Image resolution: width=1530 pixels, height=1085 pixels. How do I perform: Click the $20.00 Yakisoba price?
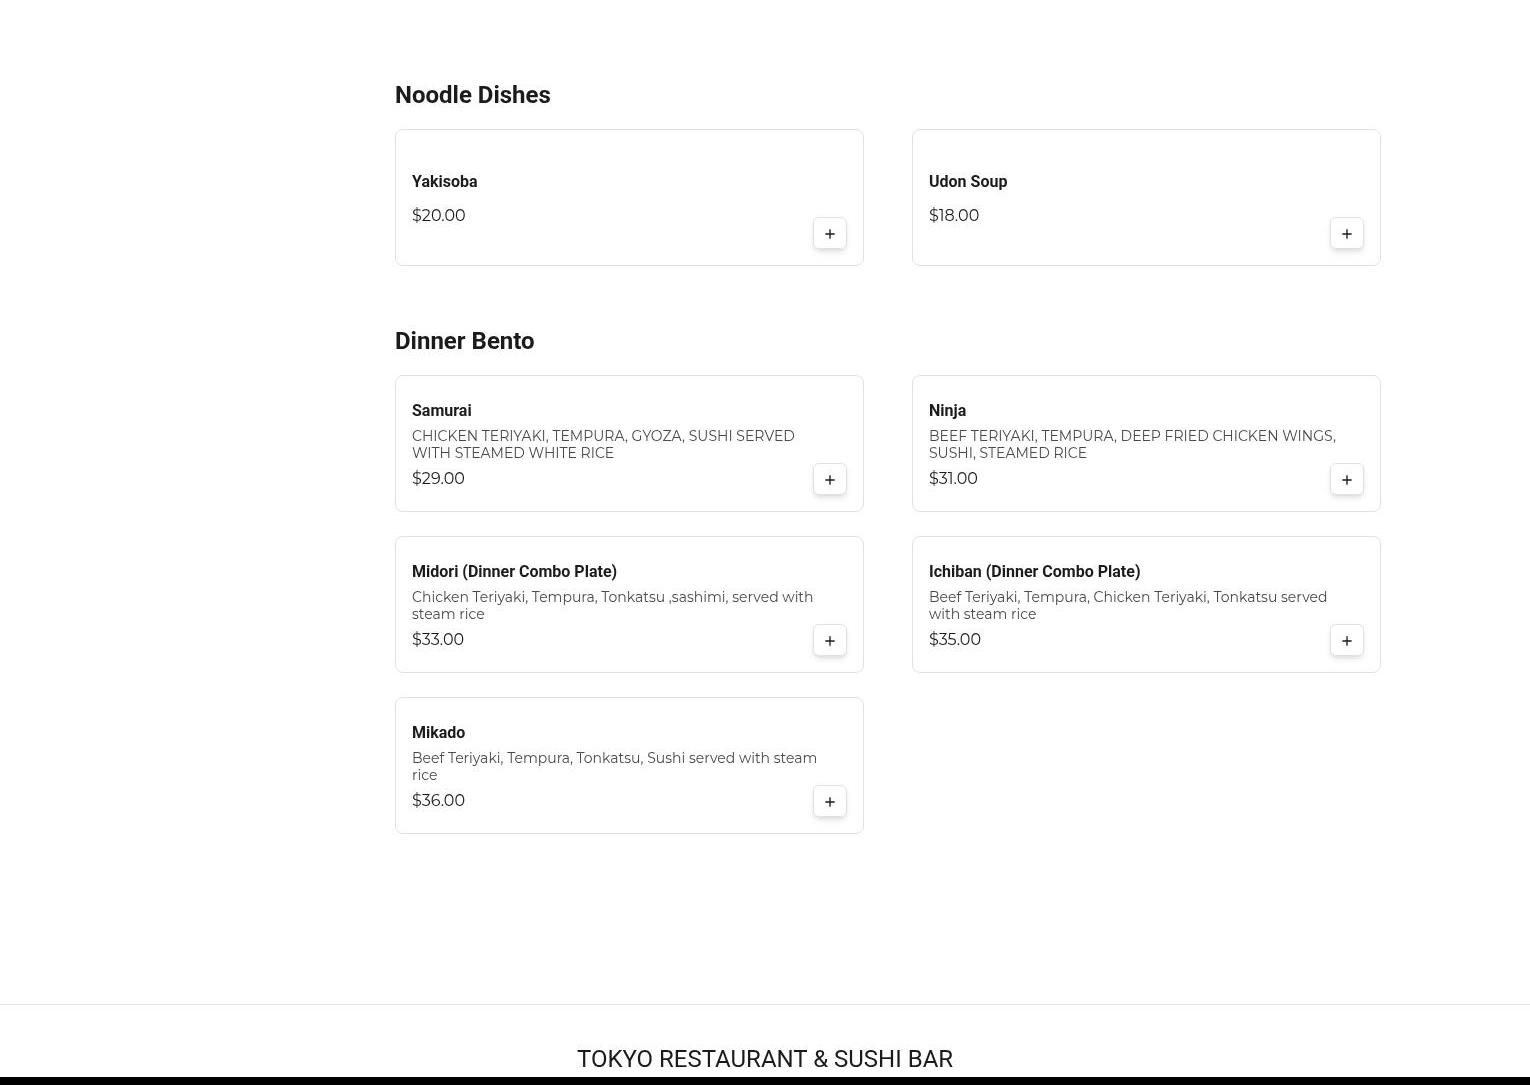coord(438,215)
